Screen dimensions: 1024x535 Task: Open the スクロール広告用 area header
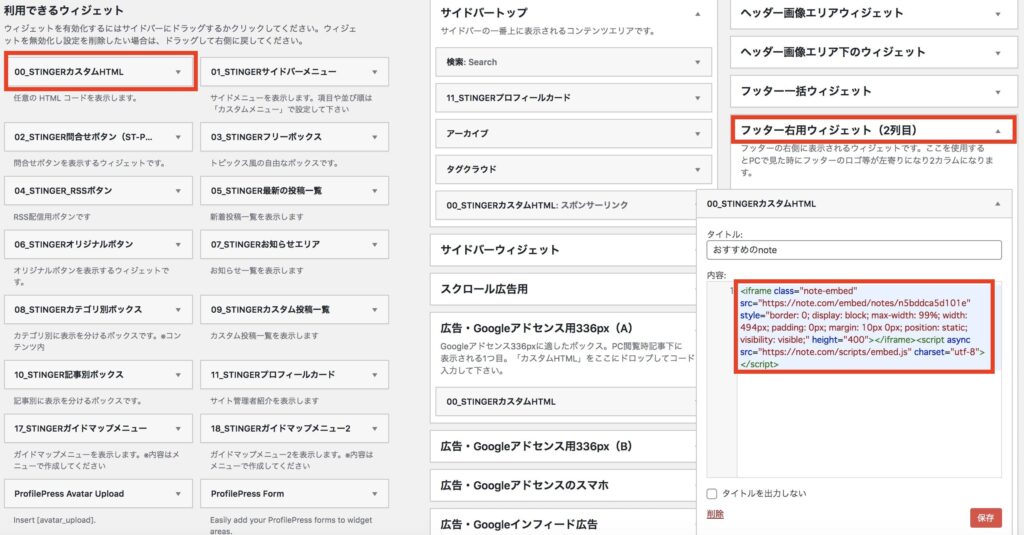[x=563, y=289]
